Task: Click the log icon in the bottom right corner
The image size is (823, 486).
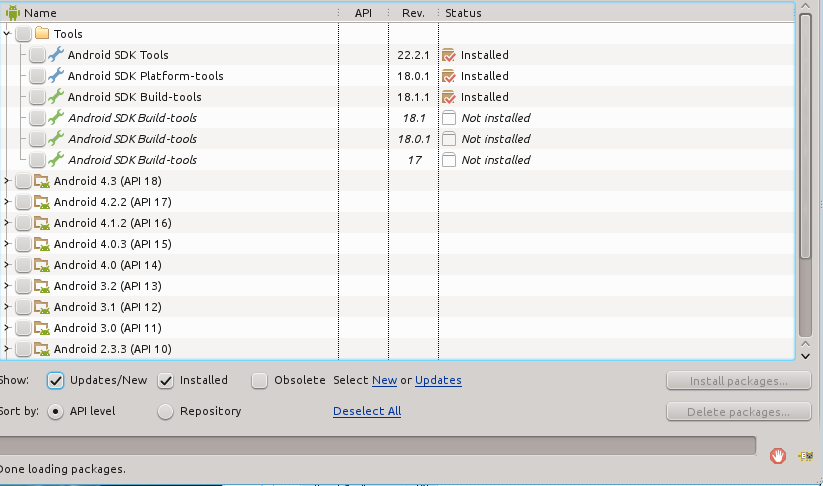Action: [x=806, y=456]
